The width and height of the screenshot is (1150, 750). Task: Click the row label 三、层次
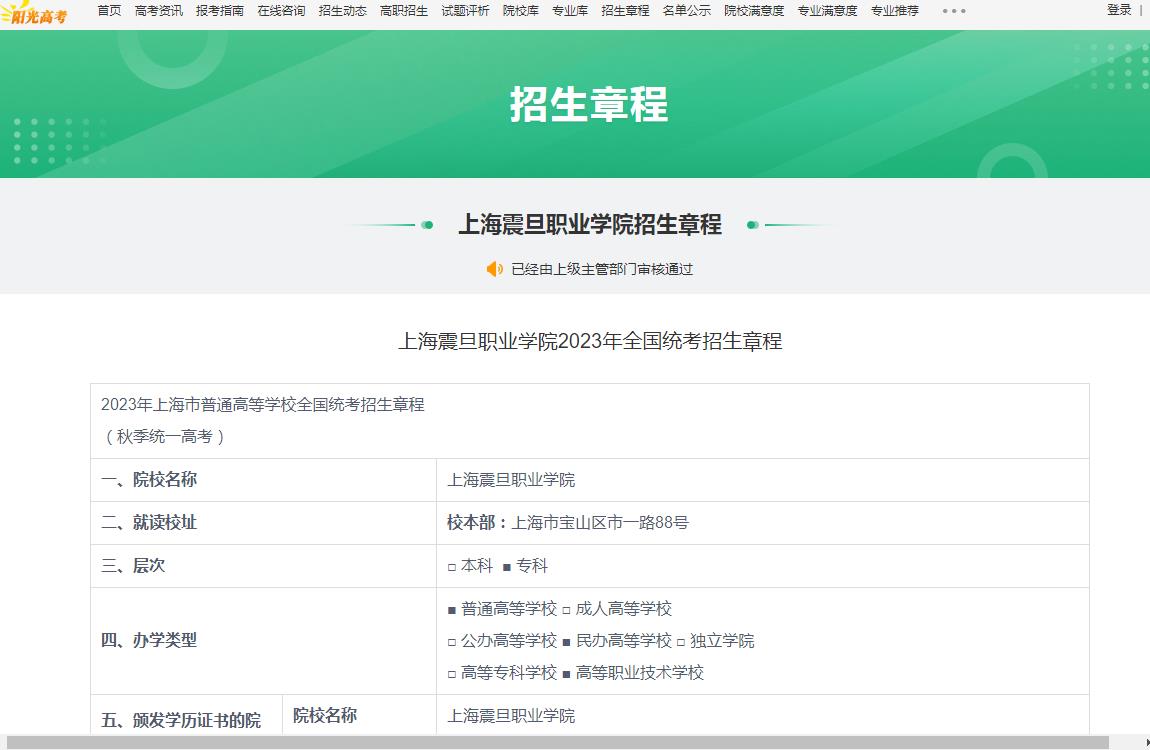tap(133, 565)
